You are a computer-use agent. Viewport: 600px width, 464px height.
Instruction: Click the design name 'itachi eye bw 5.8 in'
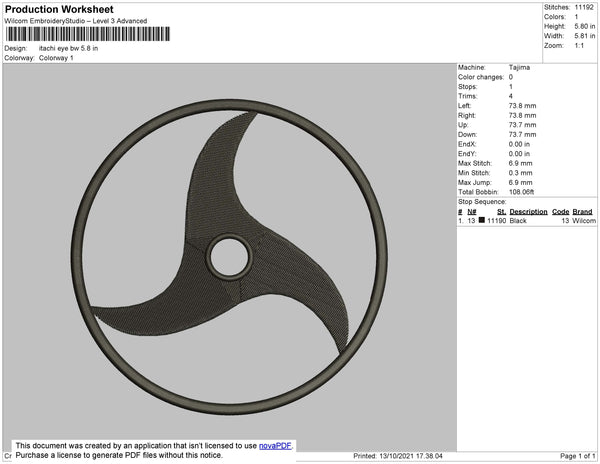coord(68,48)
